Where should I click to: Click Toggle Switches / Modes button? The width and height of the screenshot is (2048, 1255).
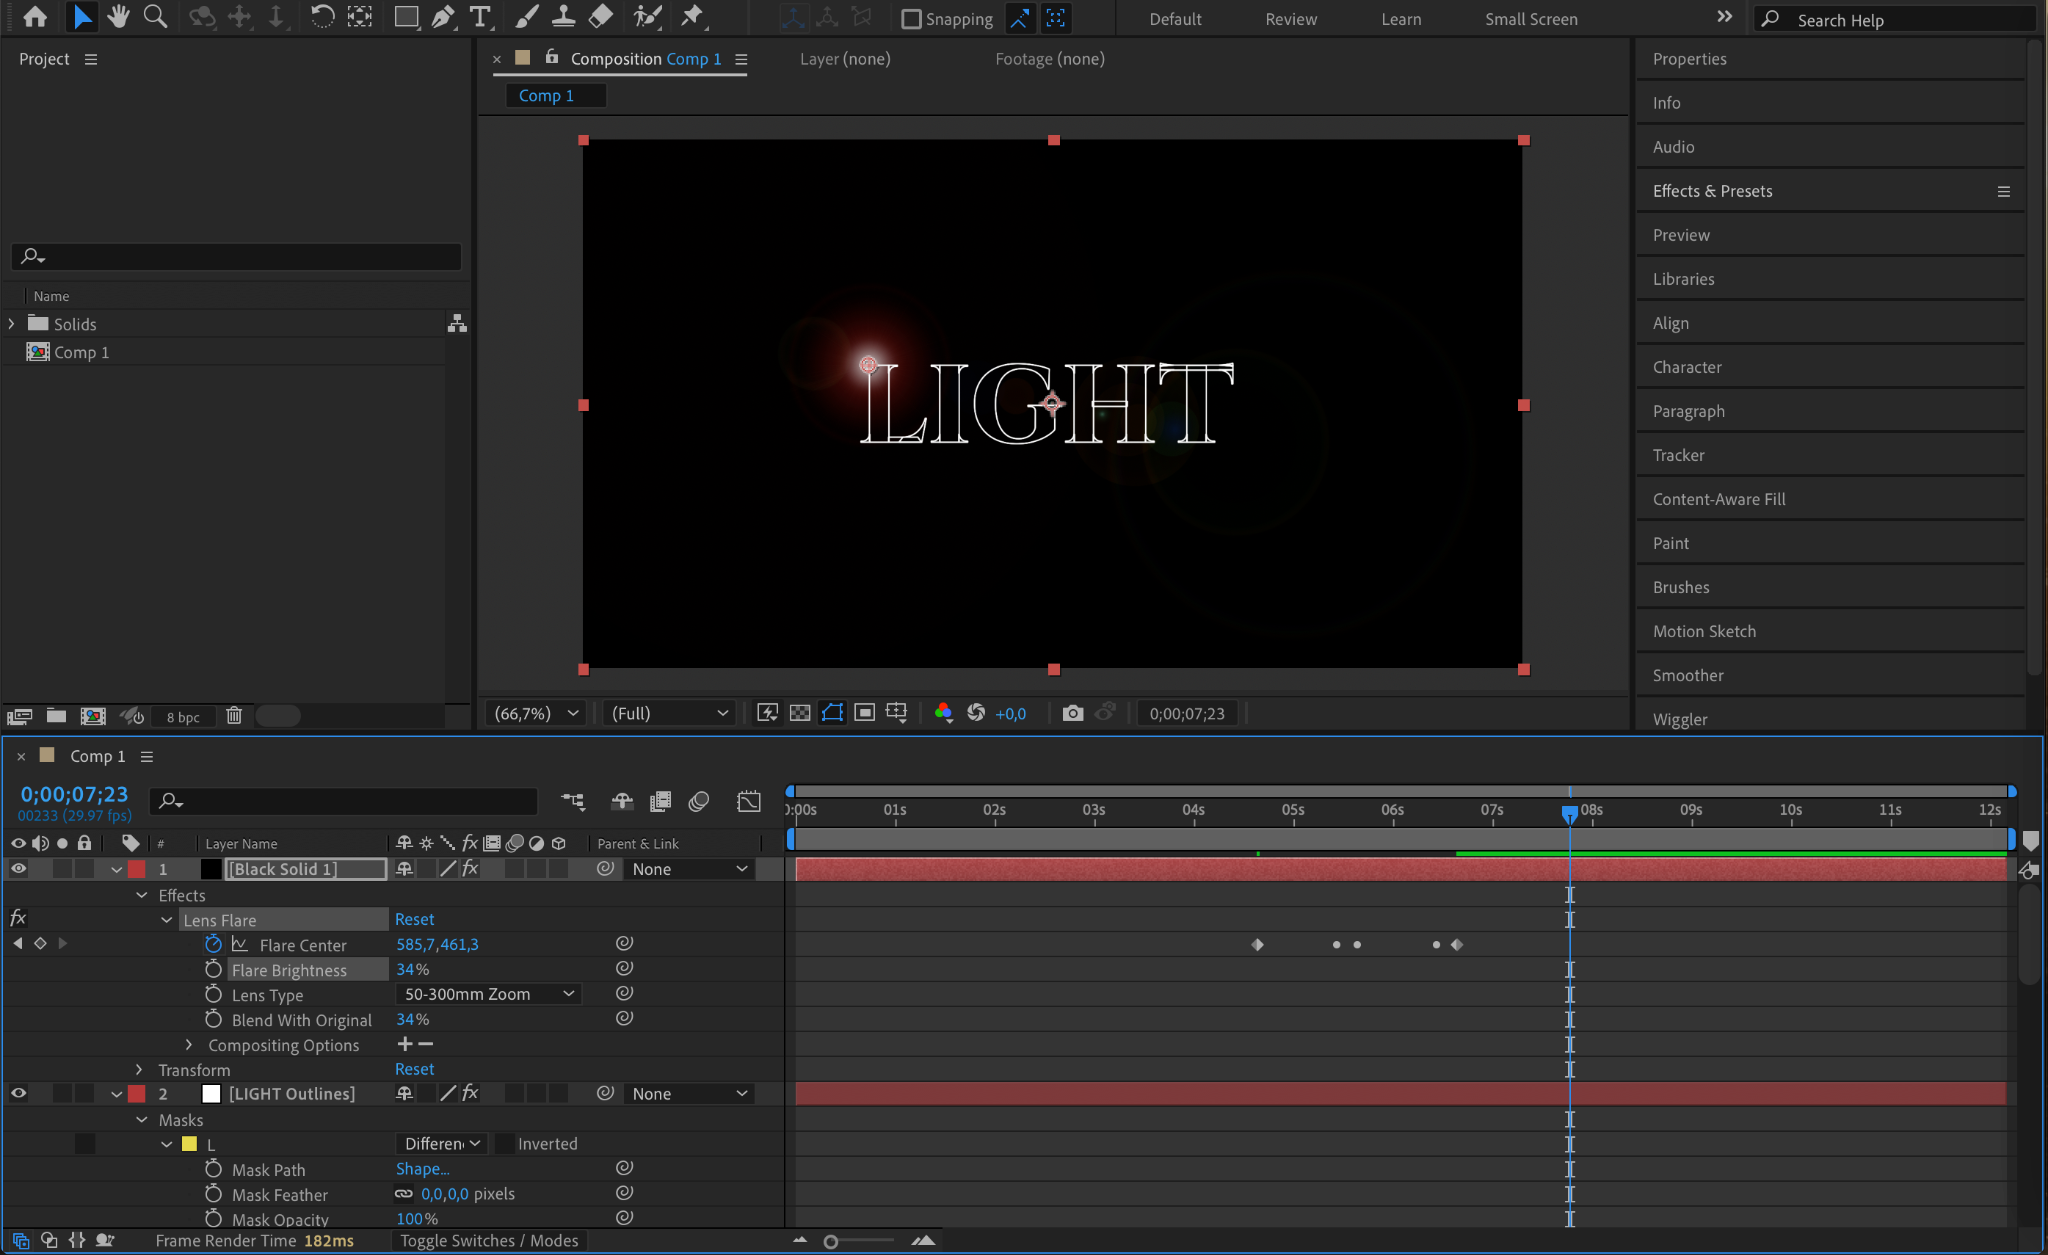pos(489,1241)
